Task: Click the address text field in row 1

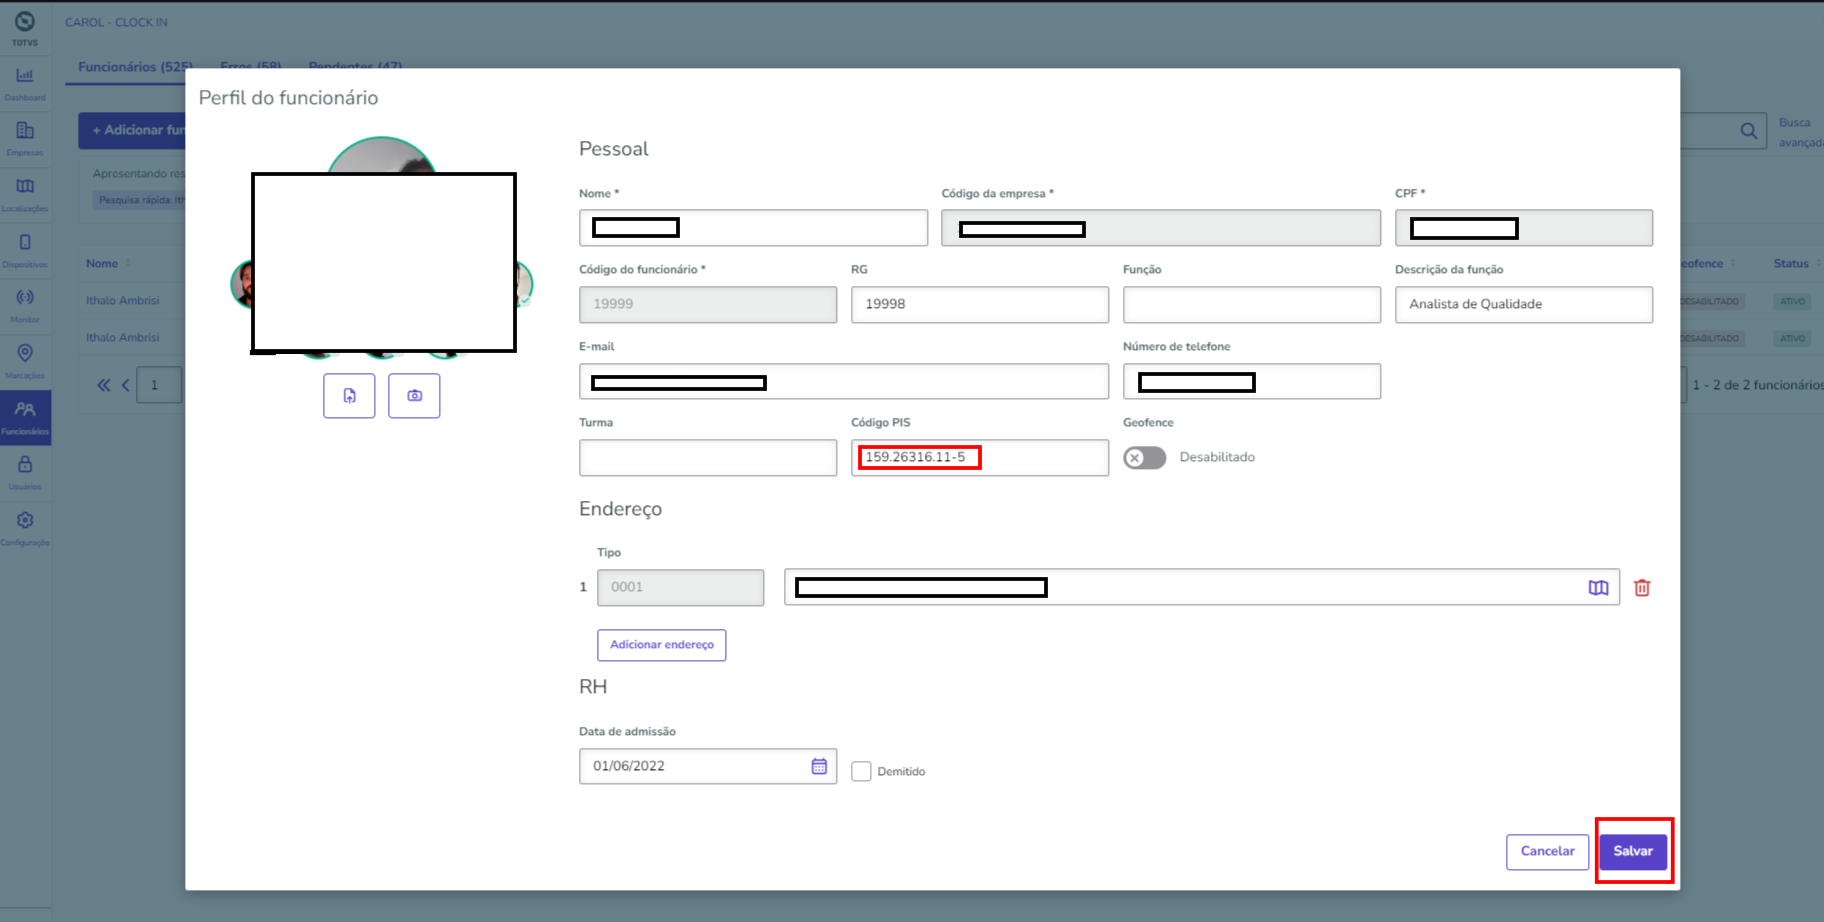Action: click(1202, 588)
